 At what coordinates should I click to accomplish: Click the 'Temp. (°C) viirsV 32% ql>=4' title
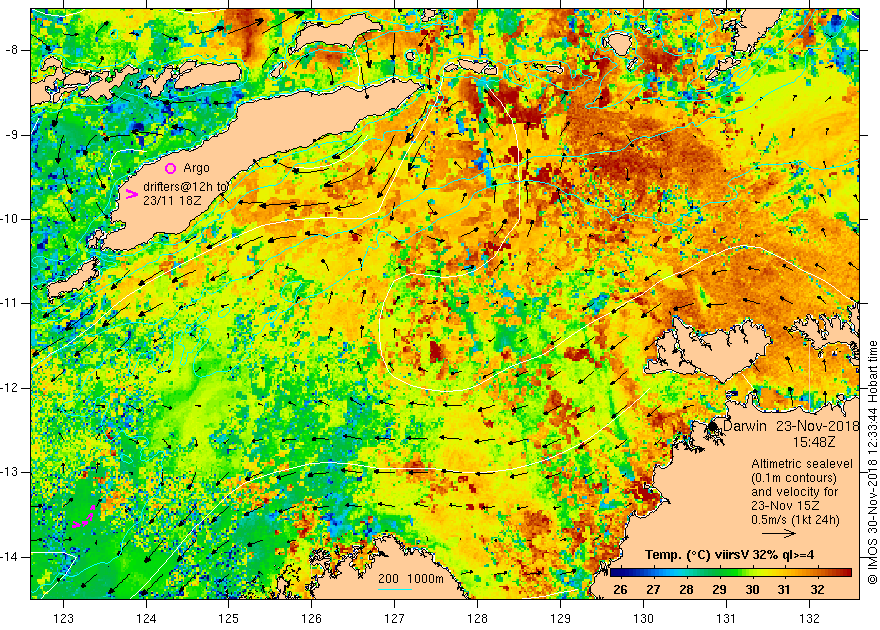(730, 555)
